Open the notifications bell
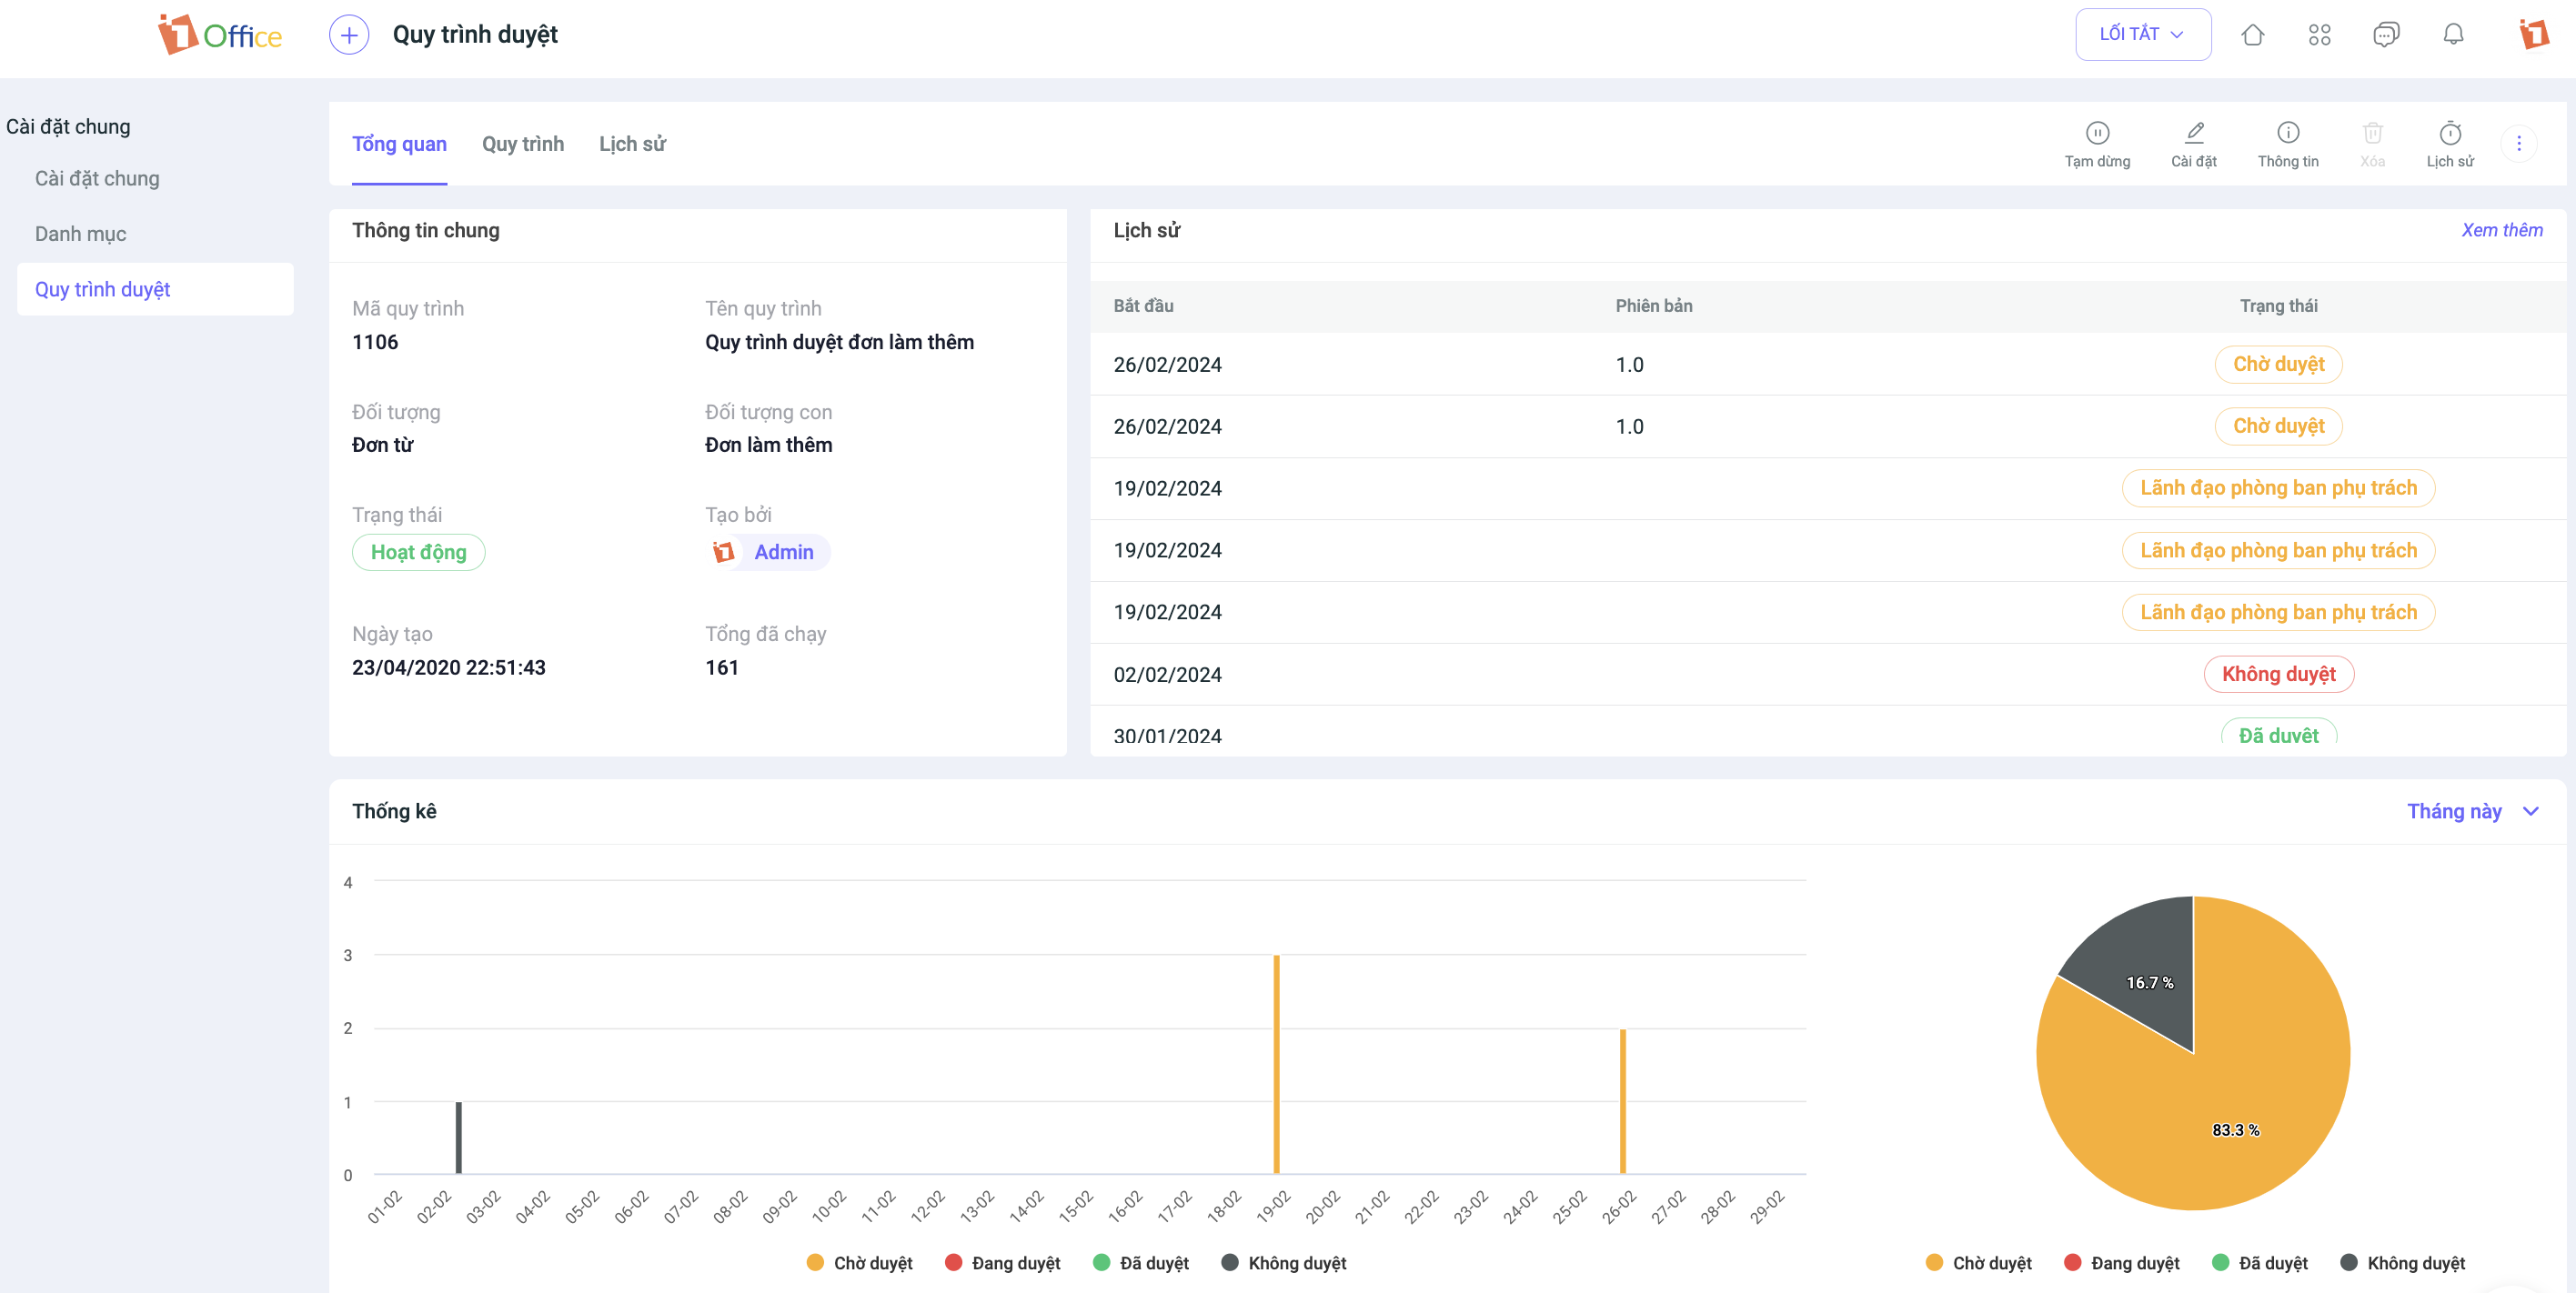 coord(2453,35)
